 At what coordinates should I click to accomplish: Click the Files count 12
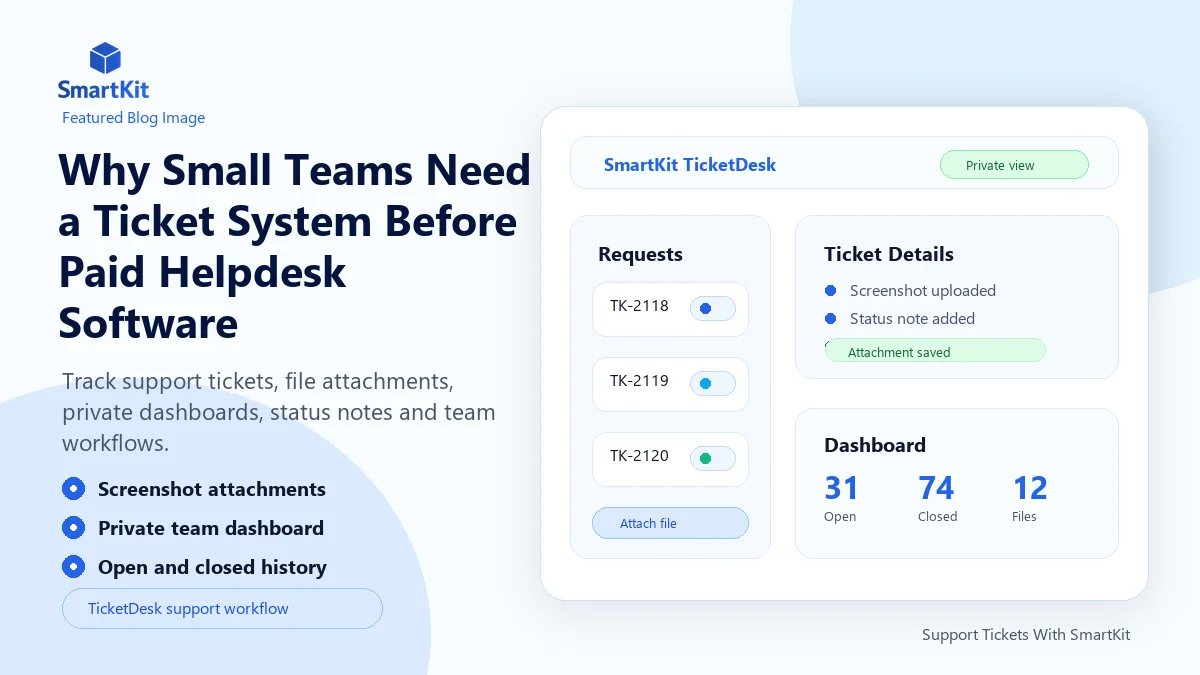point(1030,488)
